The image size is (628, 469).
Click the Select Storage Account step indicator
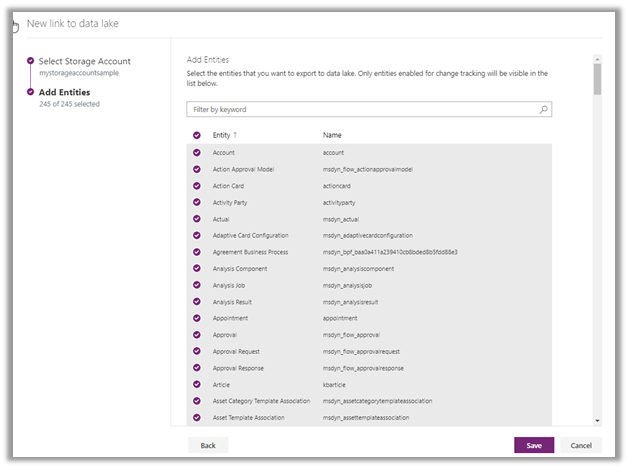coord(30,61)
